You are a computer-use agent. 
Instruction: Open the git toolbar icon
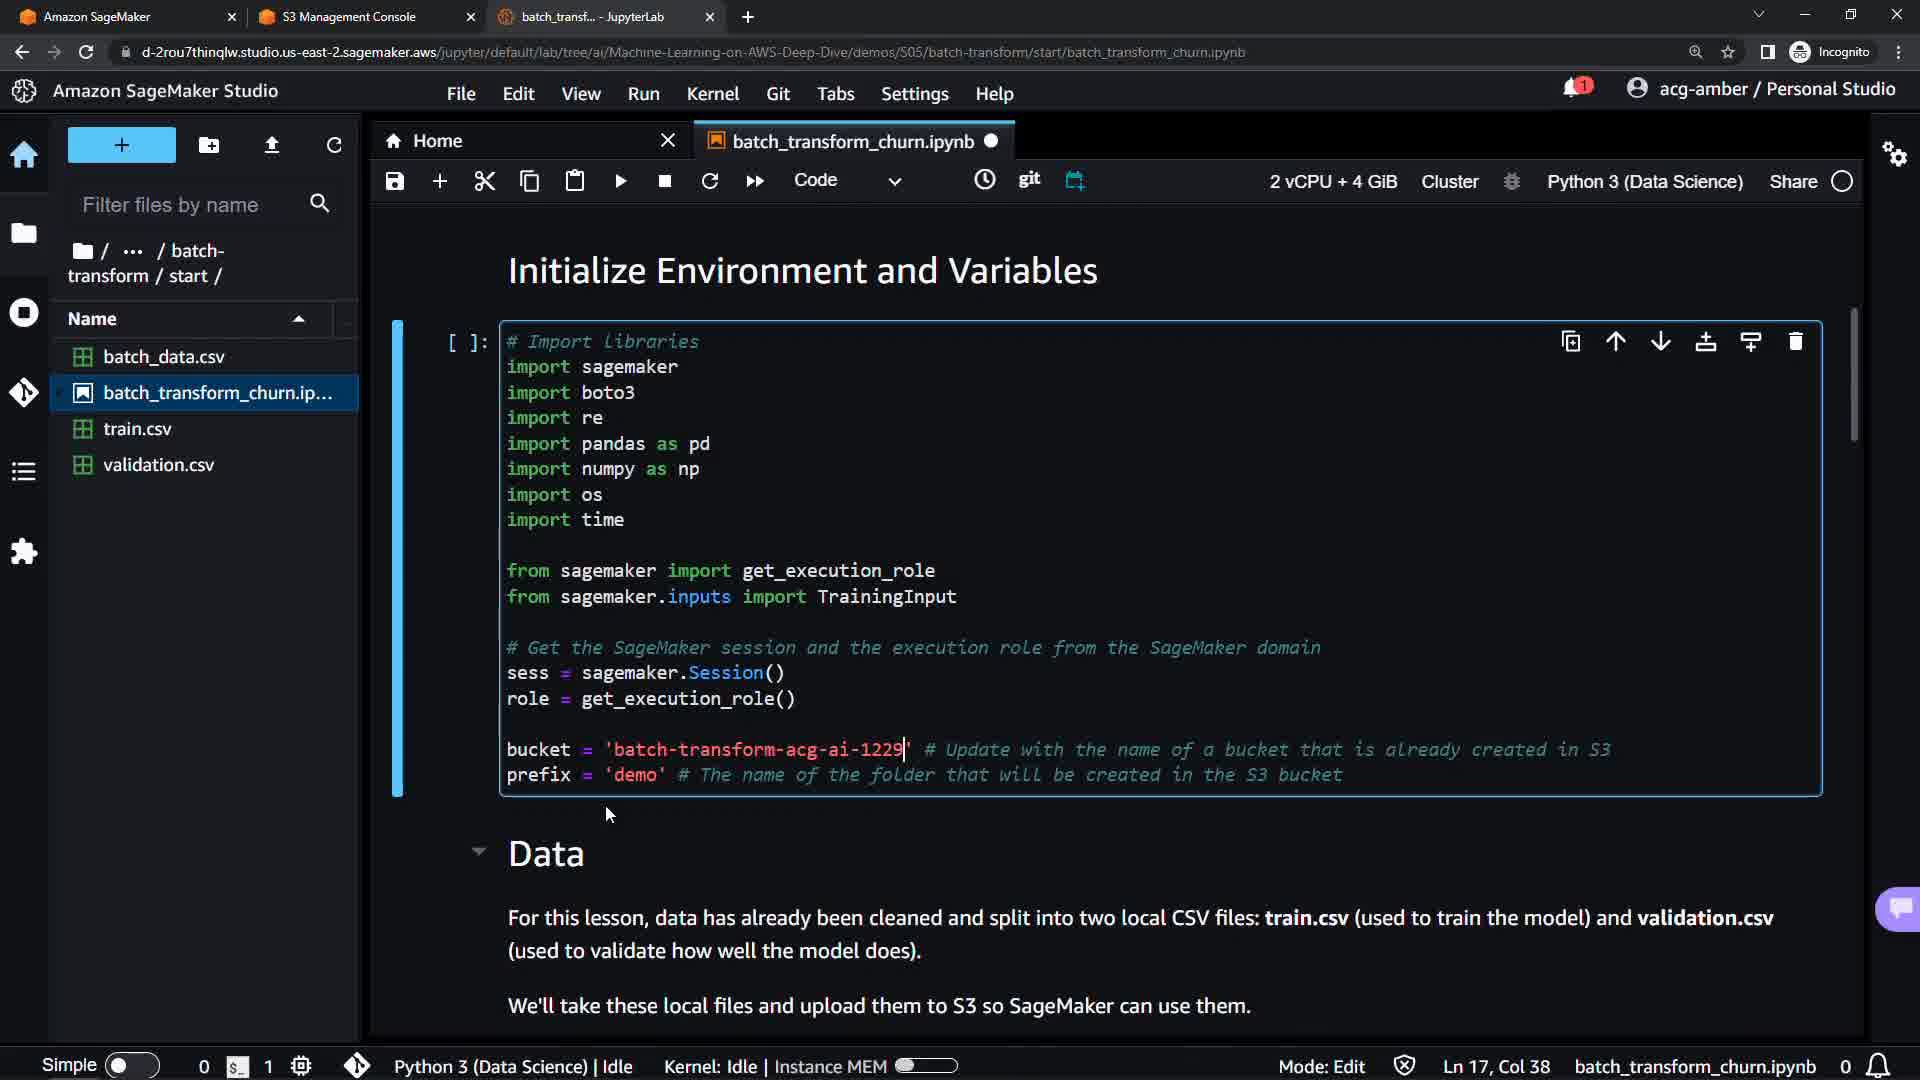point(1029,180)
